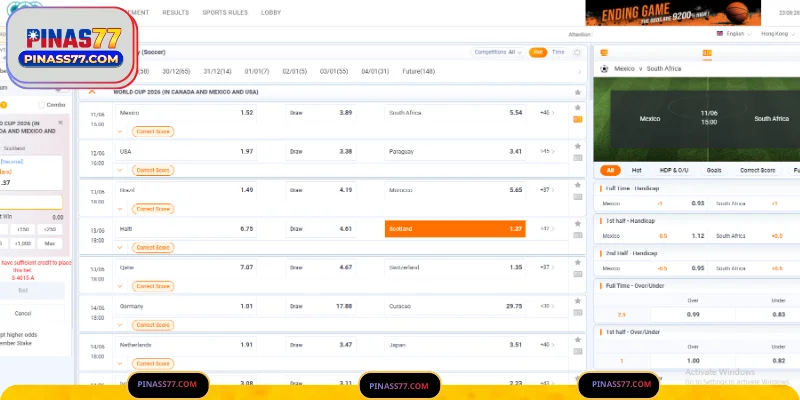The height and width of the screenshot is (400, 800).
Task: Favorite the USA vs Paraguay match
Action: pyautogui.click(x=578, y=146)
